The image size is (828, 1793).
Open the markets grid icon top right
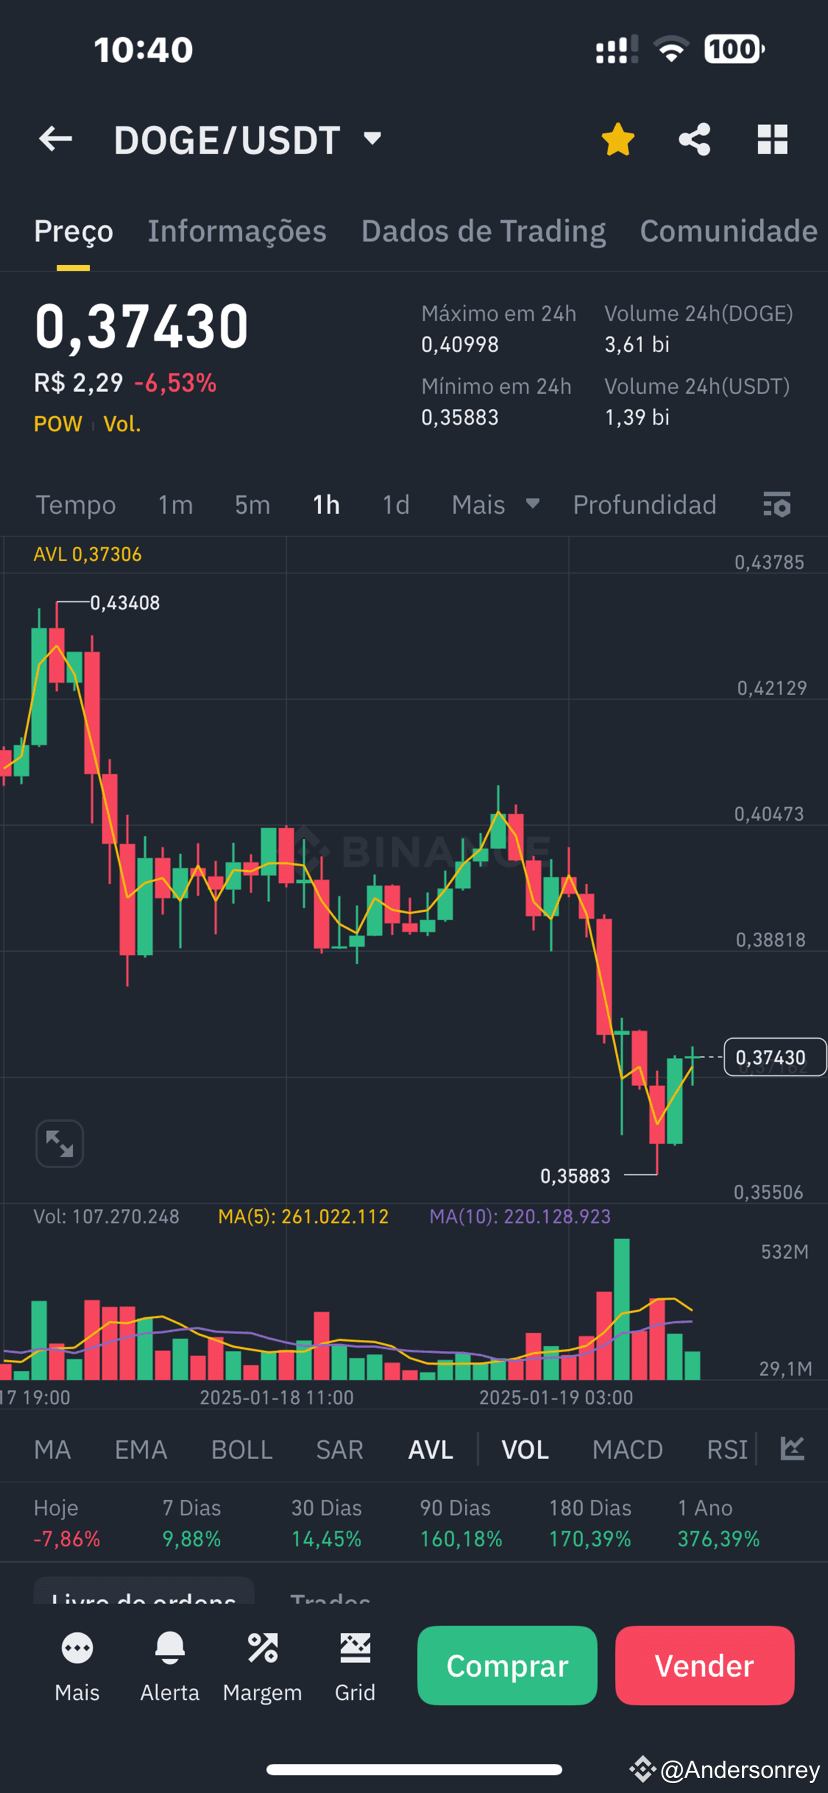pos(772,139)
